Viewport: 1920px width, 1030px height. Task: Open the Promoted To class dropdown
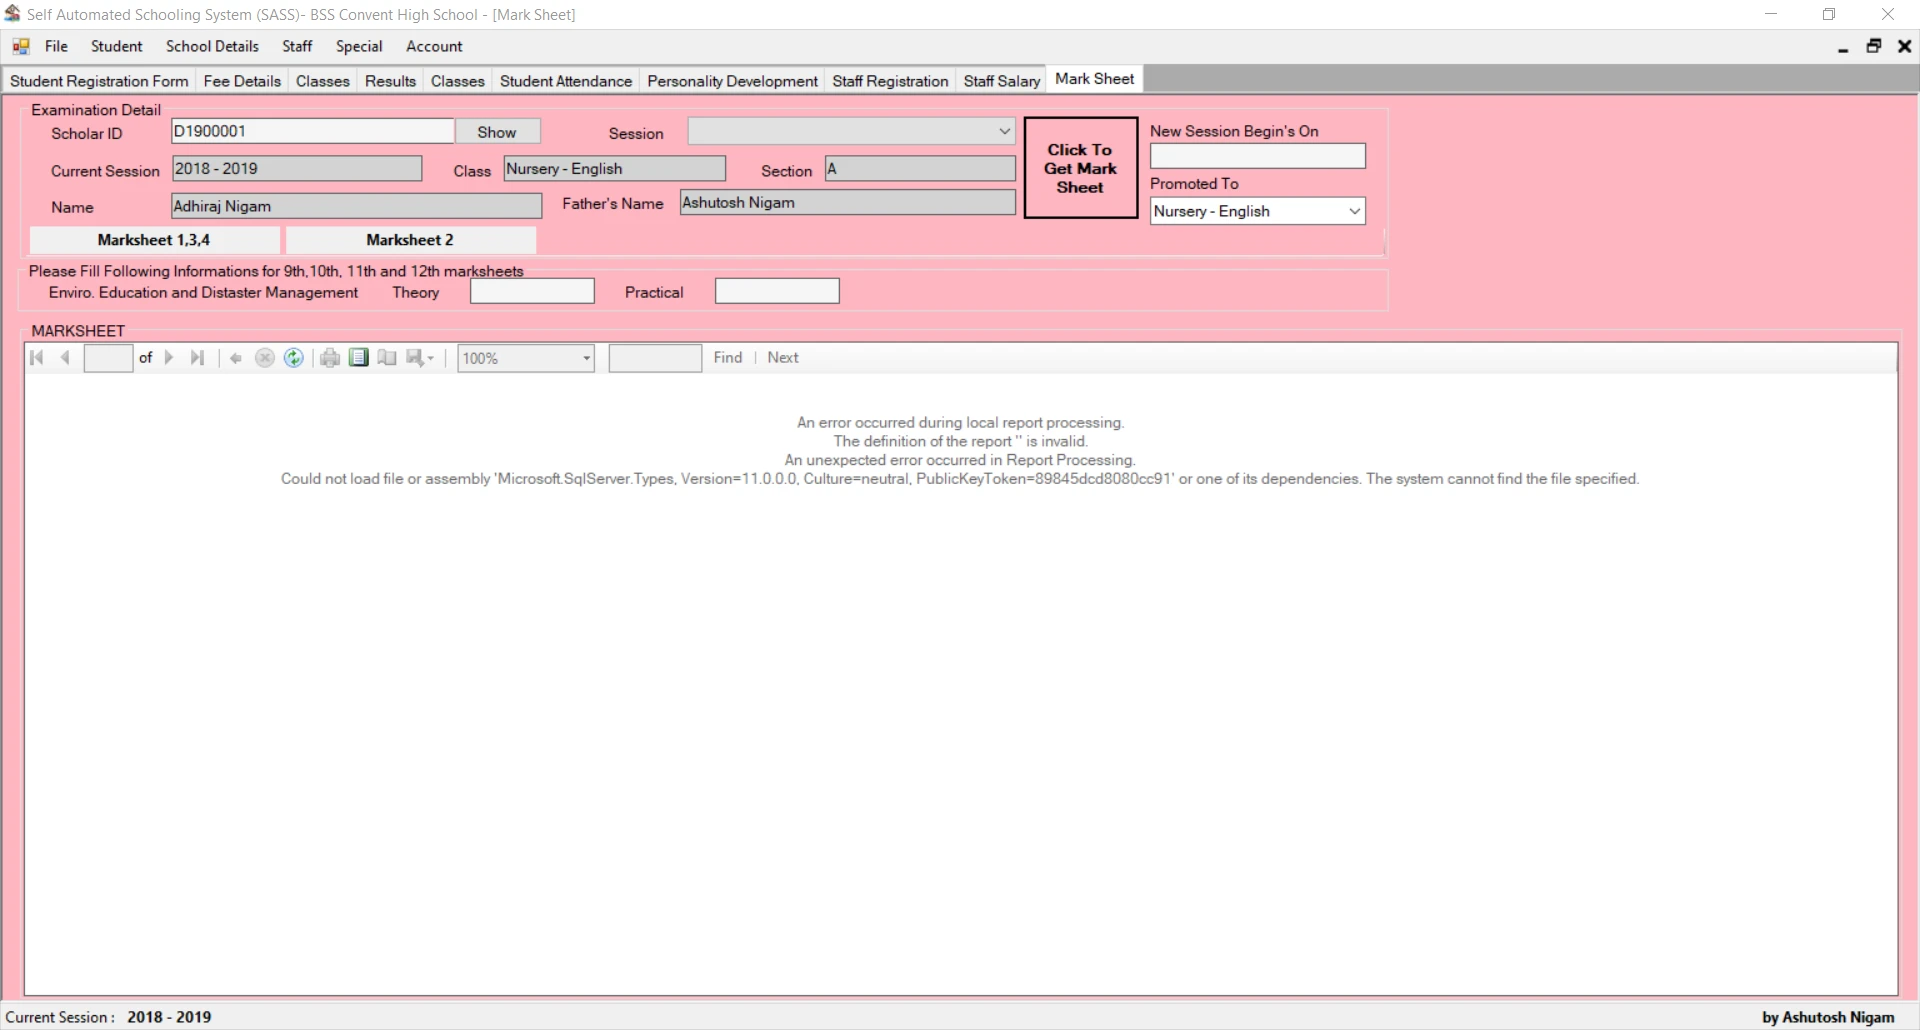pyautogui.click(x=1354, y=211)
